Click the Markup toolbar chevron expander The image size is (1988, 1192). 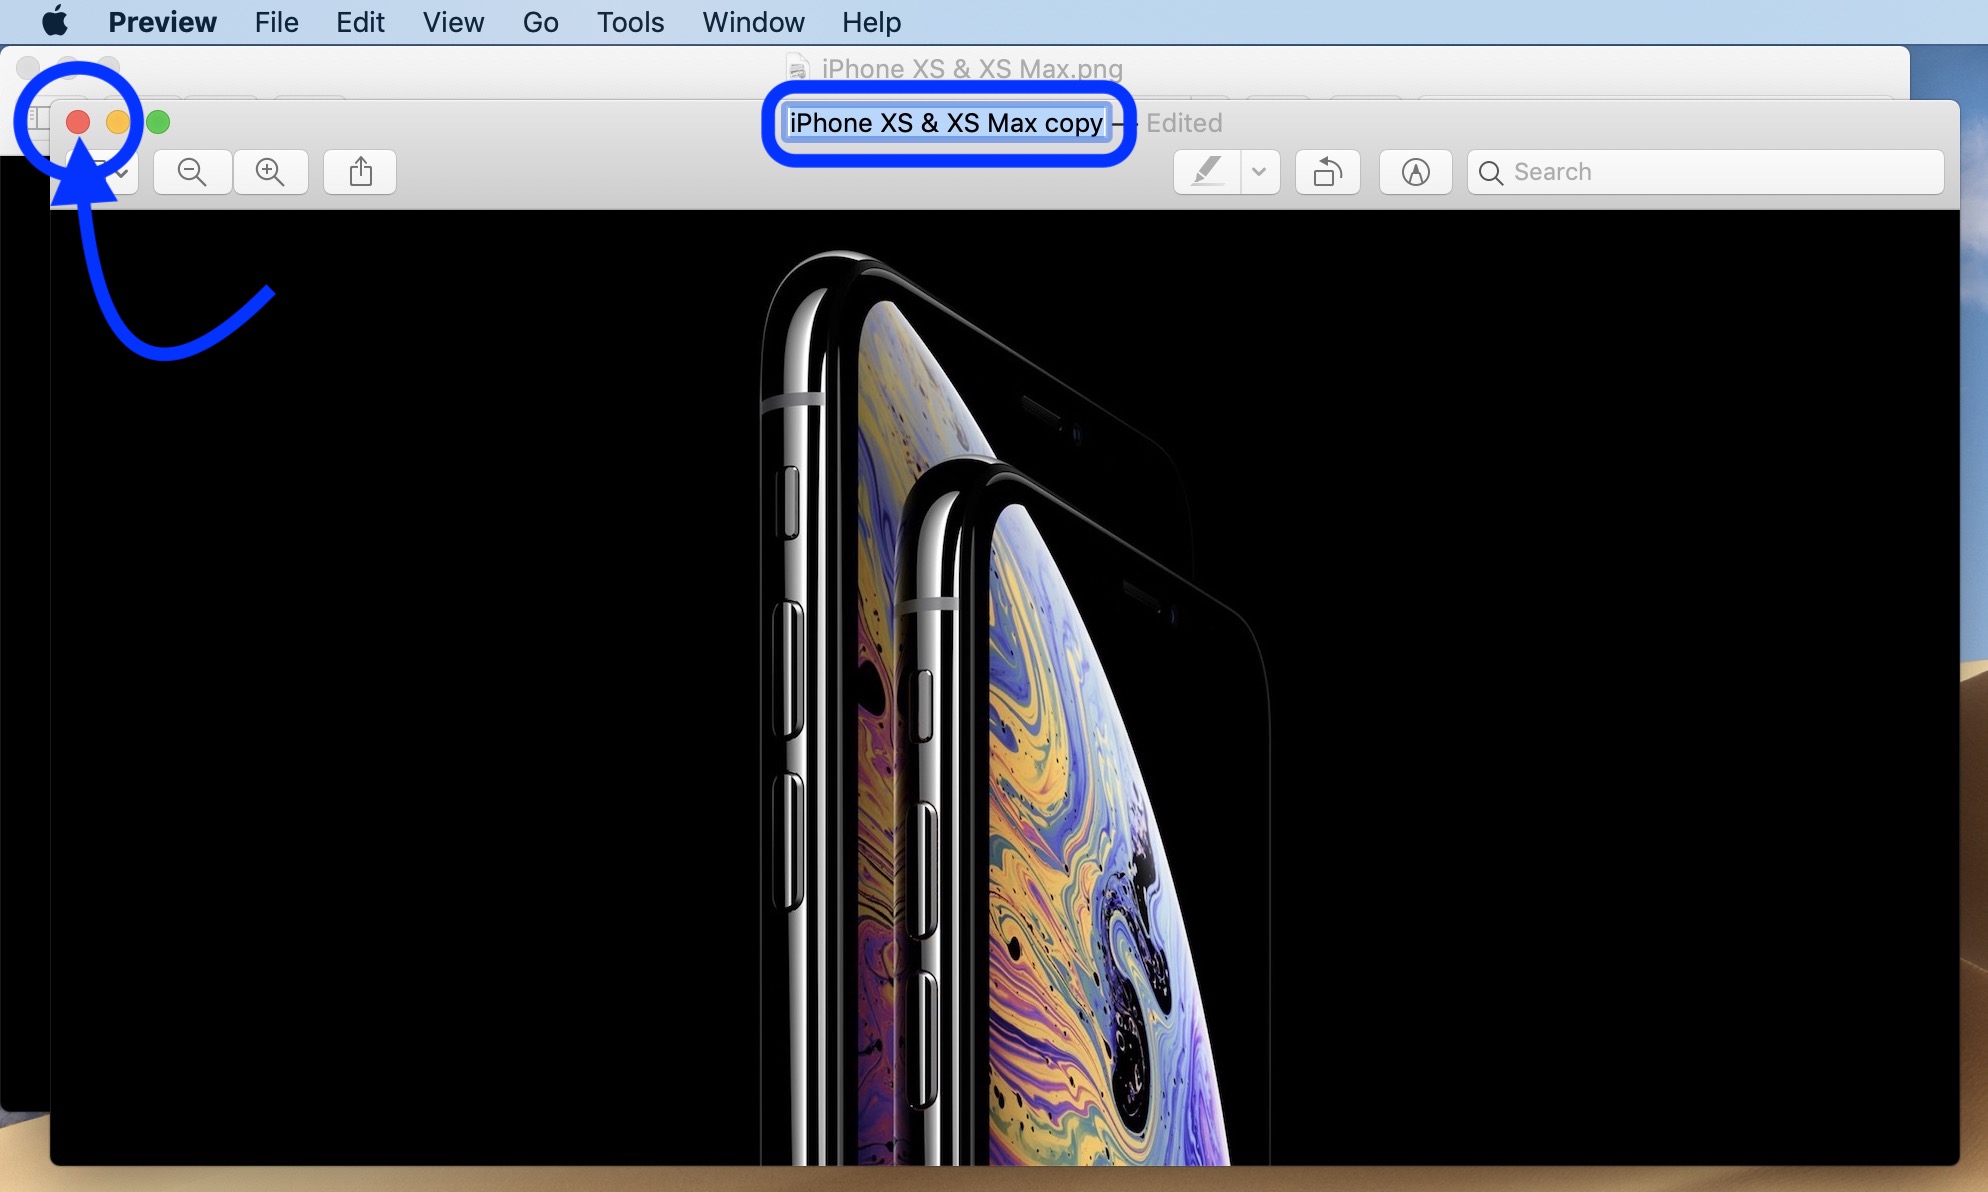(1260, 170)
